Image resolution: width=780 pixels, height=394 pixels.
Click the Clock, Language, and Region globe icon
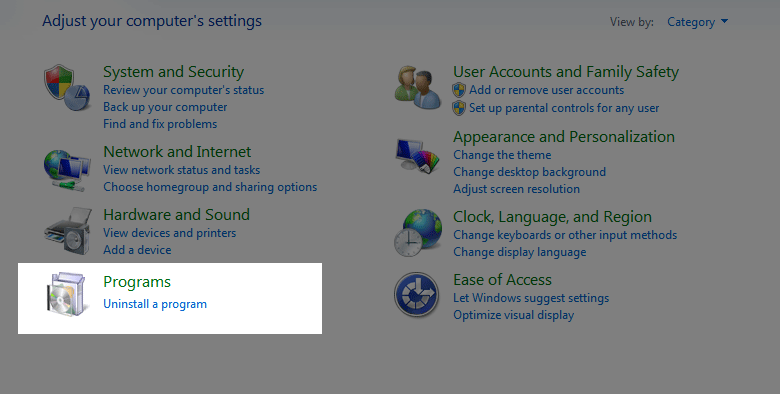tap(418, 233)
